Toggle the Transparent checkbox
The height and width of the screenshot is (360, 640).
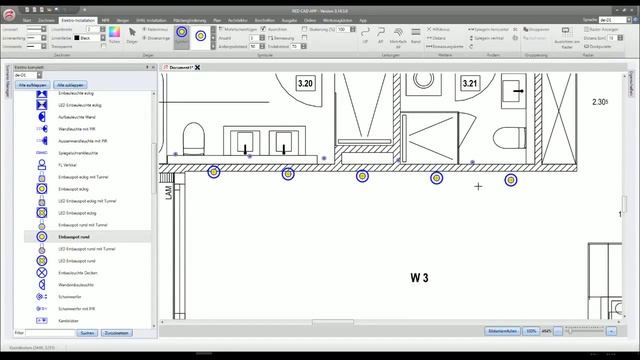tap(103, 47)
